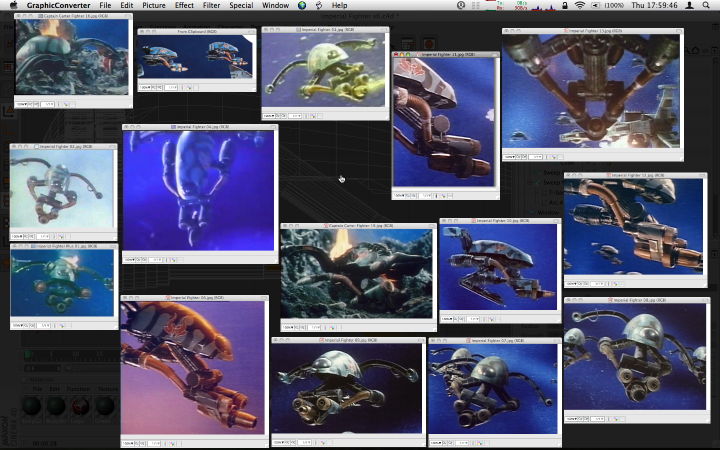Click the Imperial Fighter 13 image canvas
Viewport: 720px width, 450px height.
pos(591,91)
